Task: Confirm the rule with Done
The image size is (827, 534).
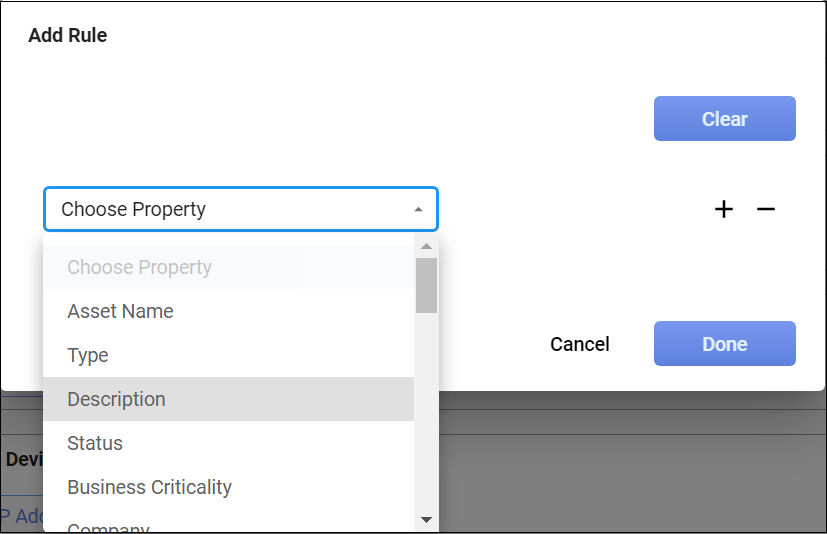Action: click(724, 344)
